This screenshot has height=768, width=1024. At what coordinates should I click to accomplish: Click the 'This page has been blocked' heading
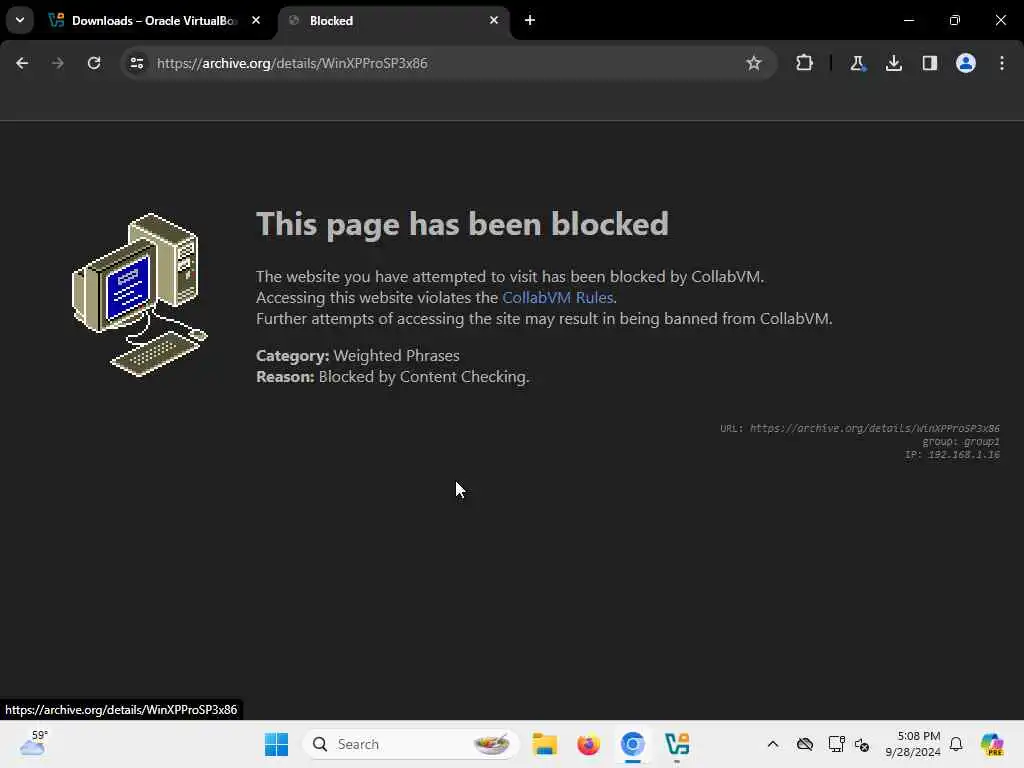coord(462,224)
